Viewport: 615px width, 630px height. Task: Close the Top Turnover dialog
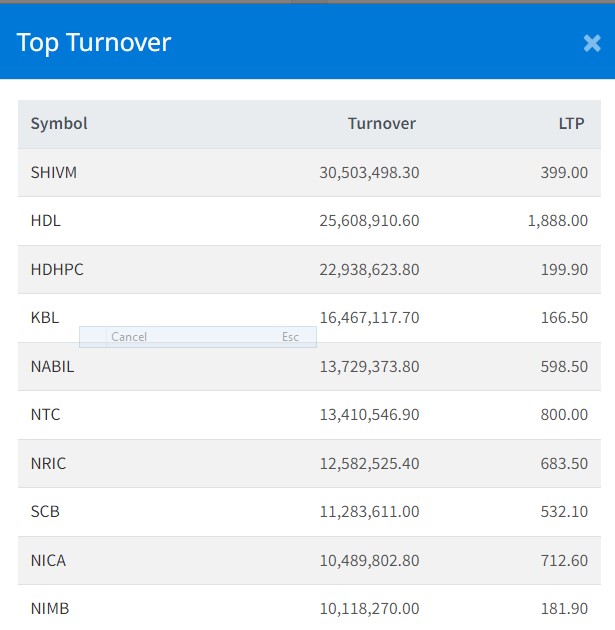click(x=591, y=43)
